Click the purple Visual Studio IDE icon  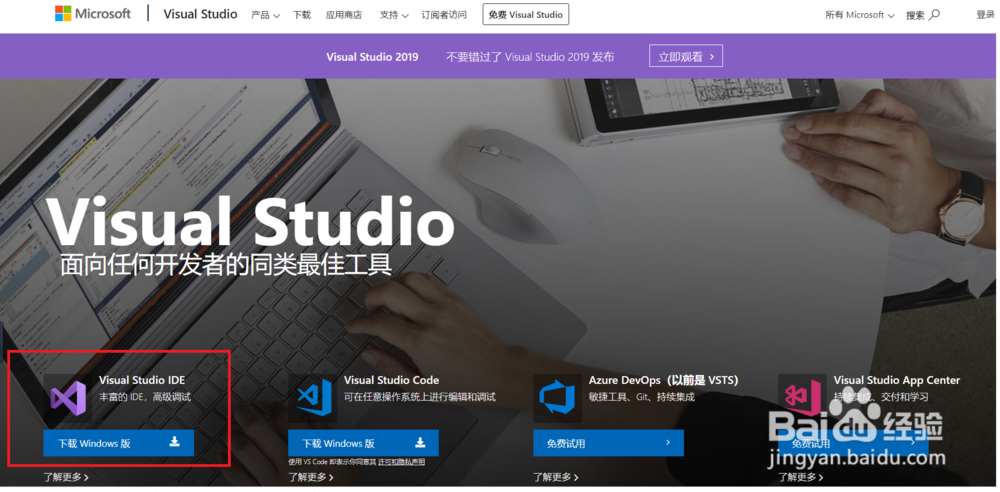68,398
